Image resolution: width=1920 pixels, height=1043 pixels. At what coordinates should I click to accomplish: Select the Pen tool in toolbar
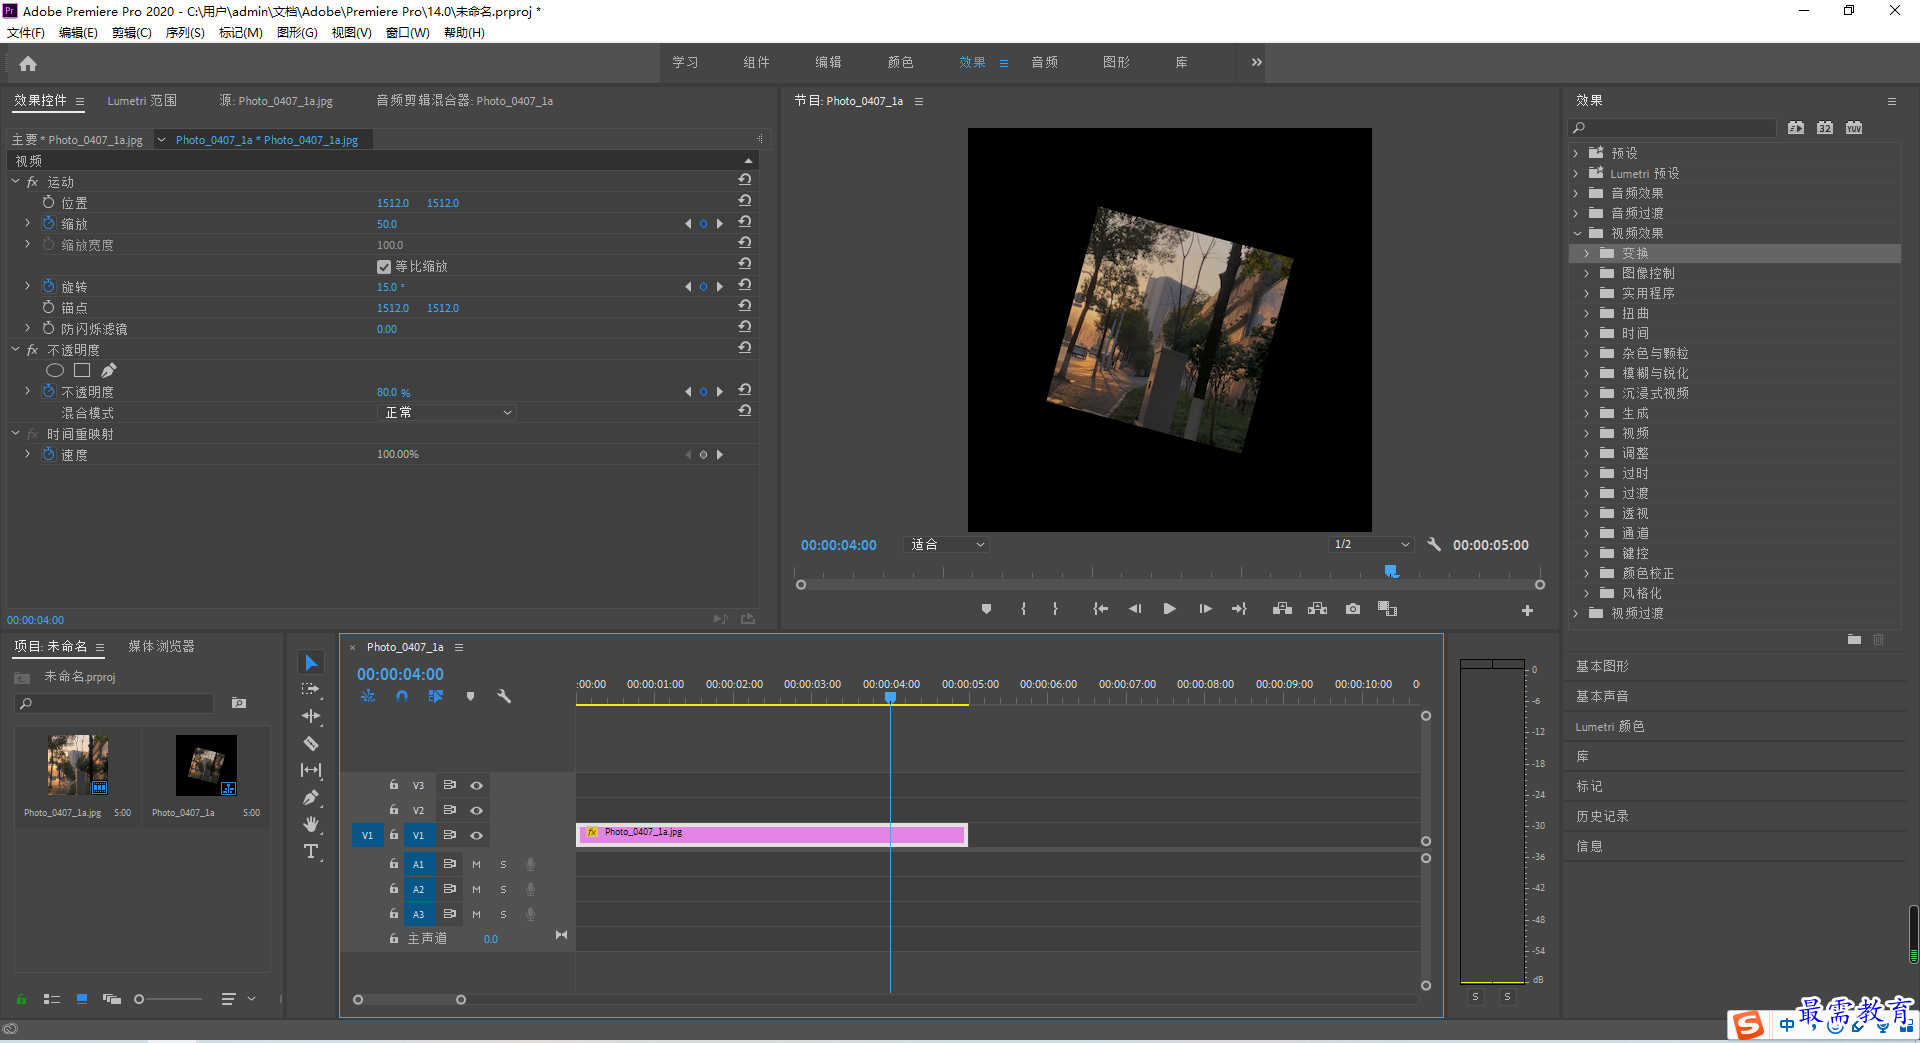[x=311, y=797]
